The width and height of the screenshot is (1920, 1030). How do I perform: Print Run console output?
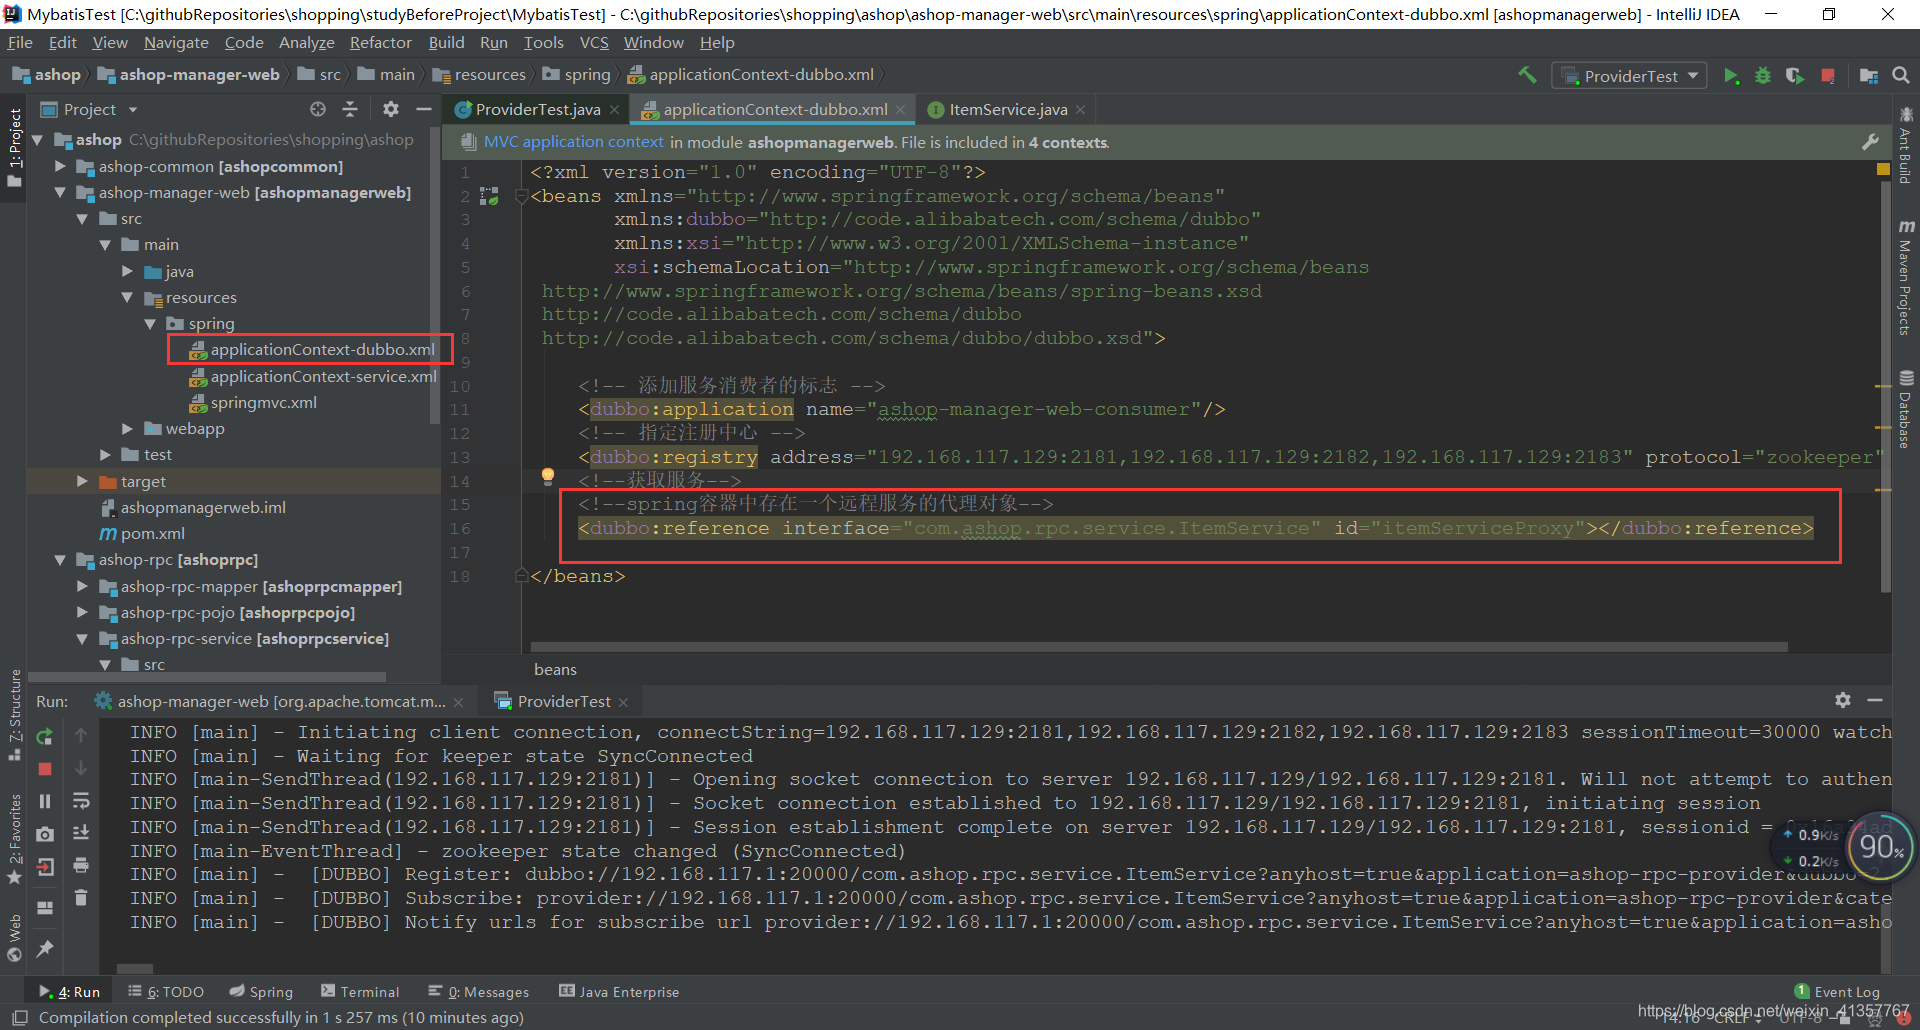tap(81, 865)
